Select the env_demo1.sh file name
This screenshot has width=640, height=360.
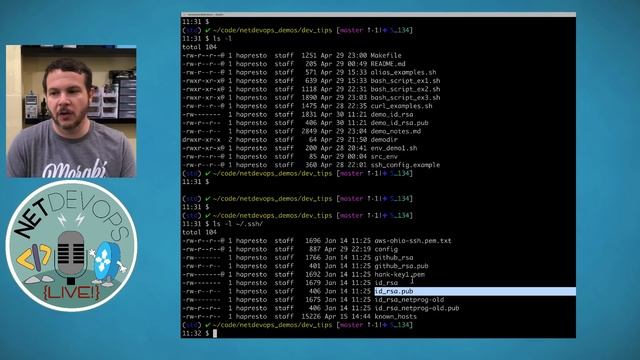[393, 148]
